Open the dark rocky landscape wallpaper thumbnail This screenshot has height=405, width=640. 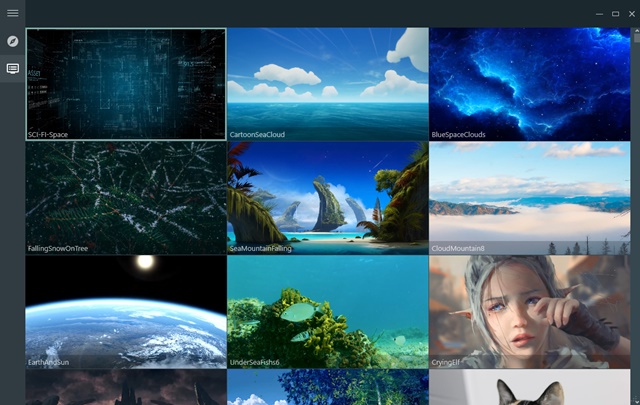(126, 387)
